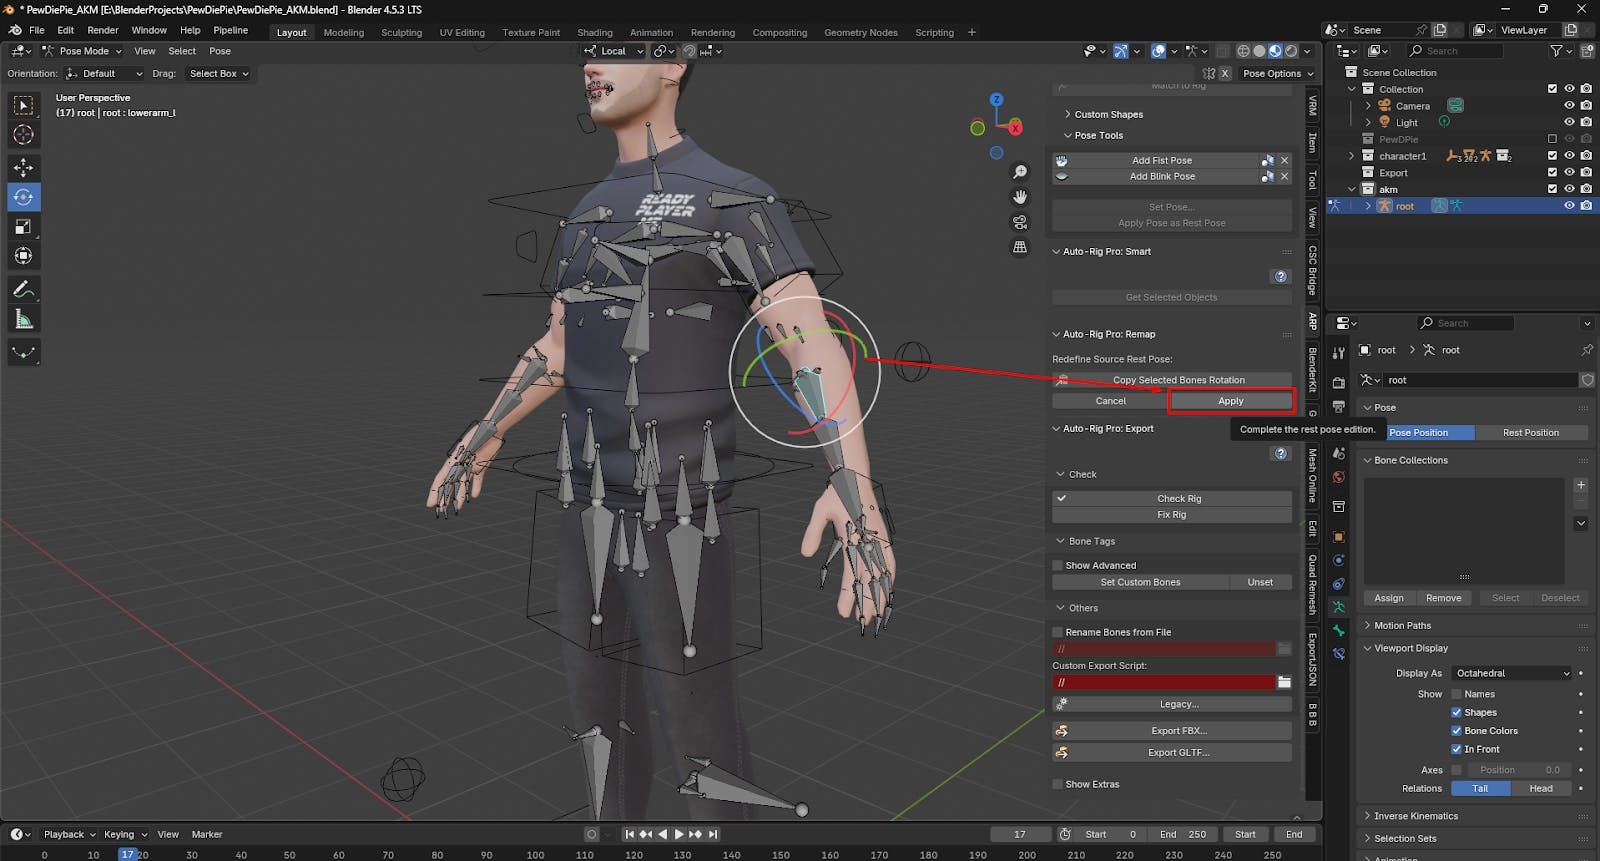Click the Auto-Rig Pro Smart help icon
This screenshot has width=1600, height=861.
tap(1280, 276)
